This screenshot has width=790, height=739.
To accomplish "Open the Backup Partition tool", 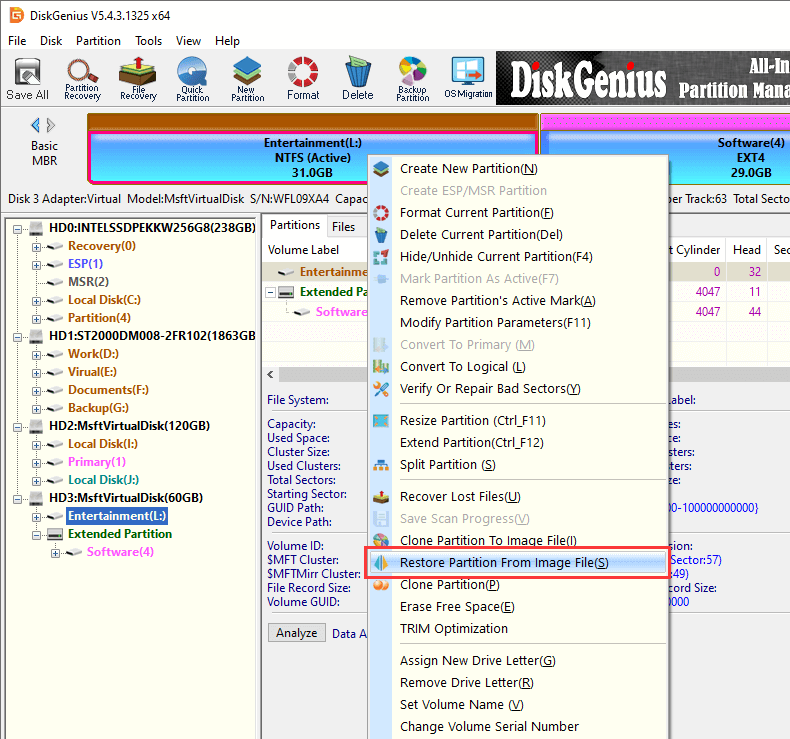I will (x=412, y=79).
